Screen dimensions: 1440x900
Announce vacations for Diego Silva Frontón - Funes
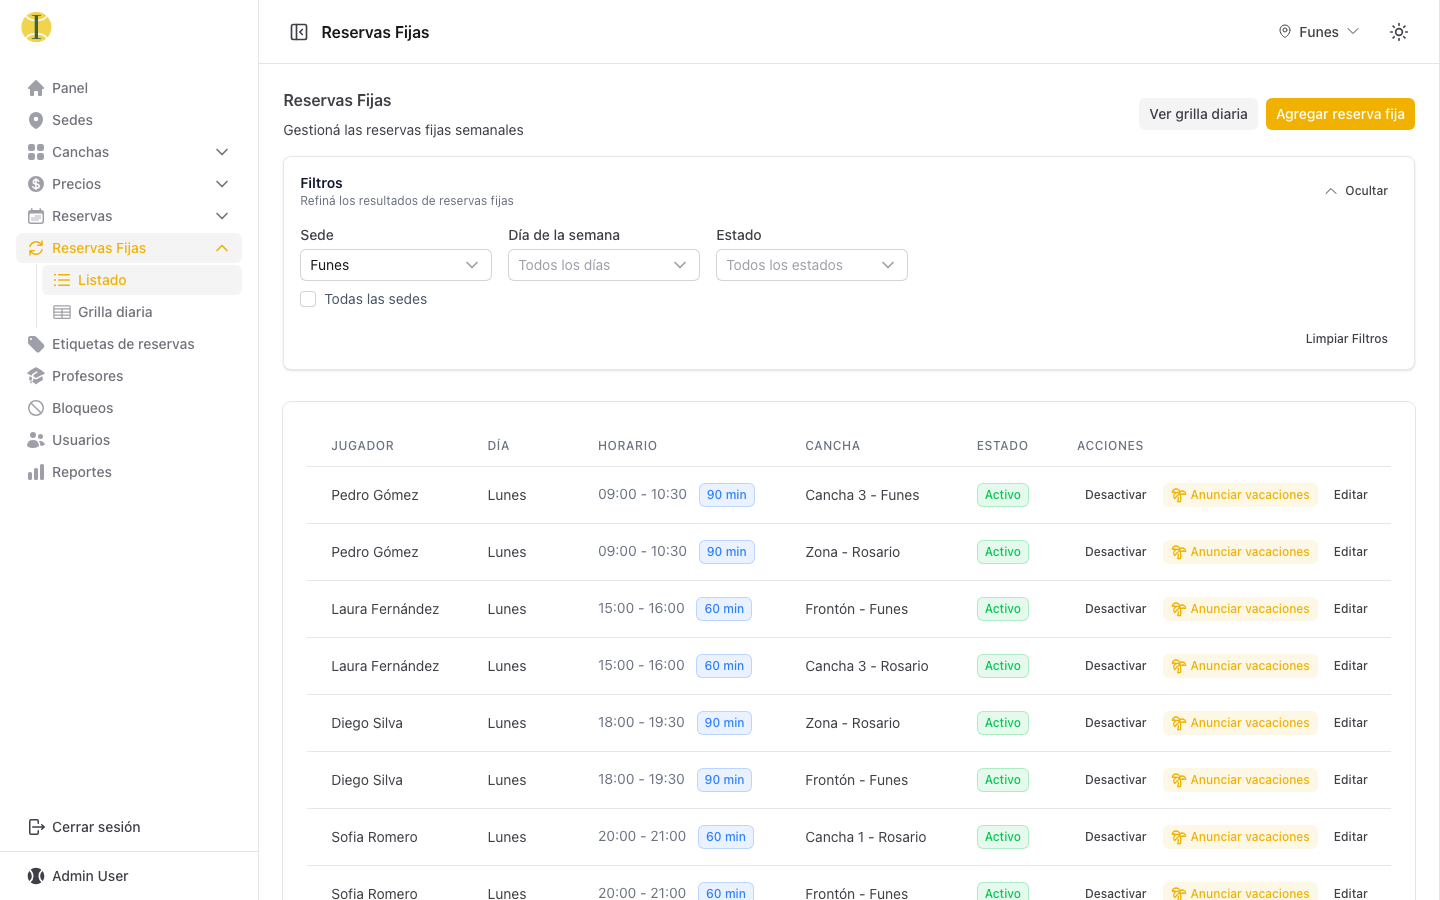tap(1240, 780)
